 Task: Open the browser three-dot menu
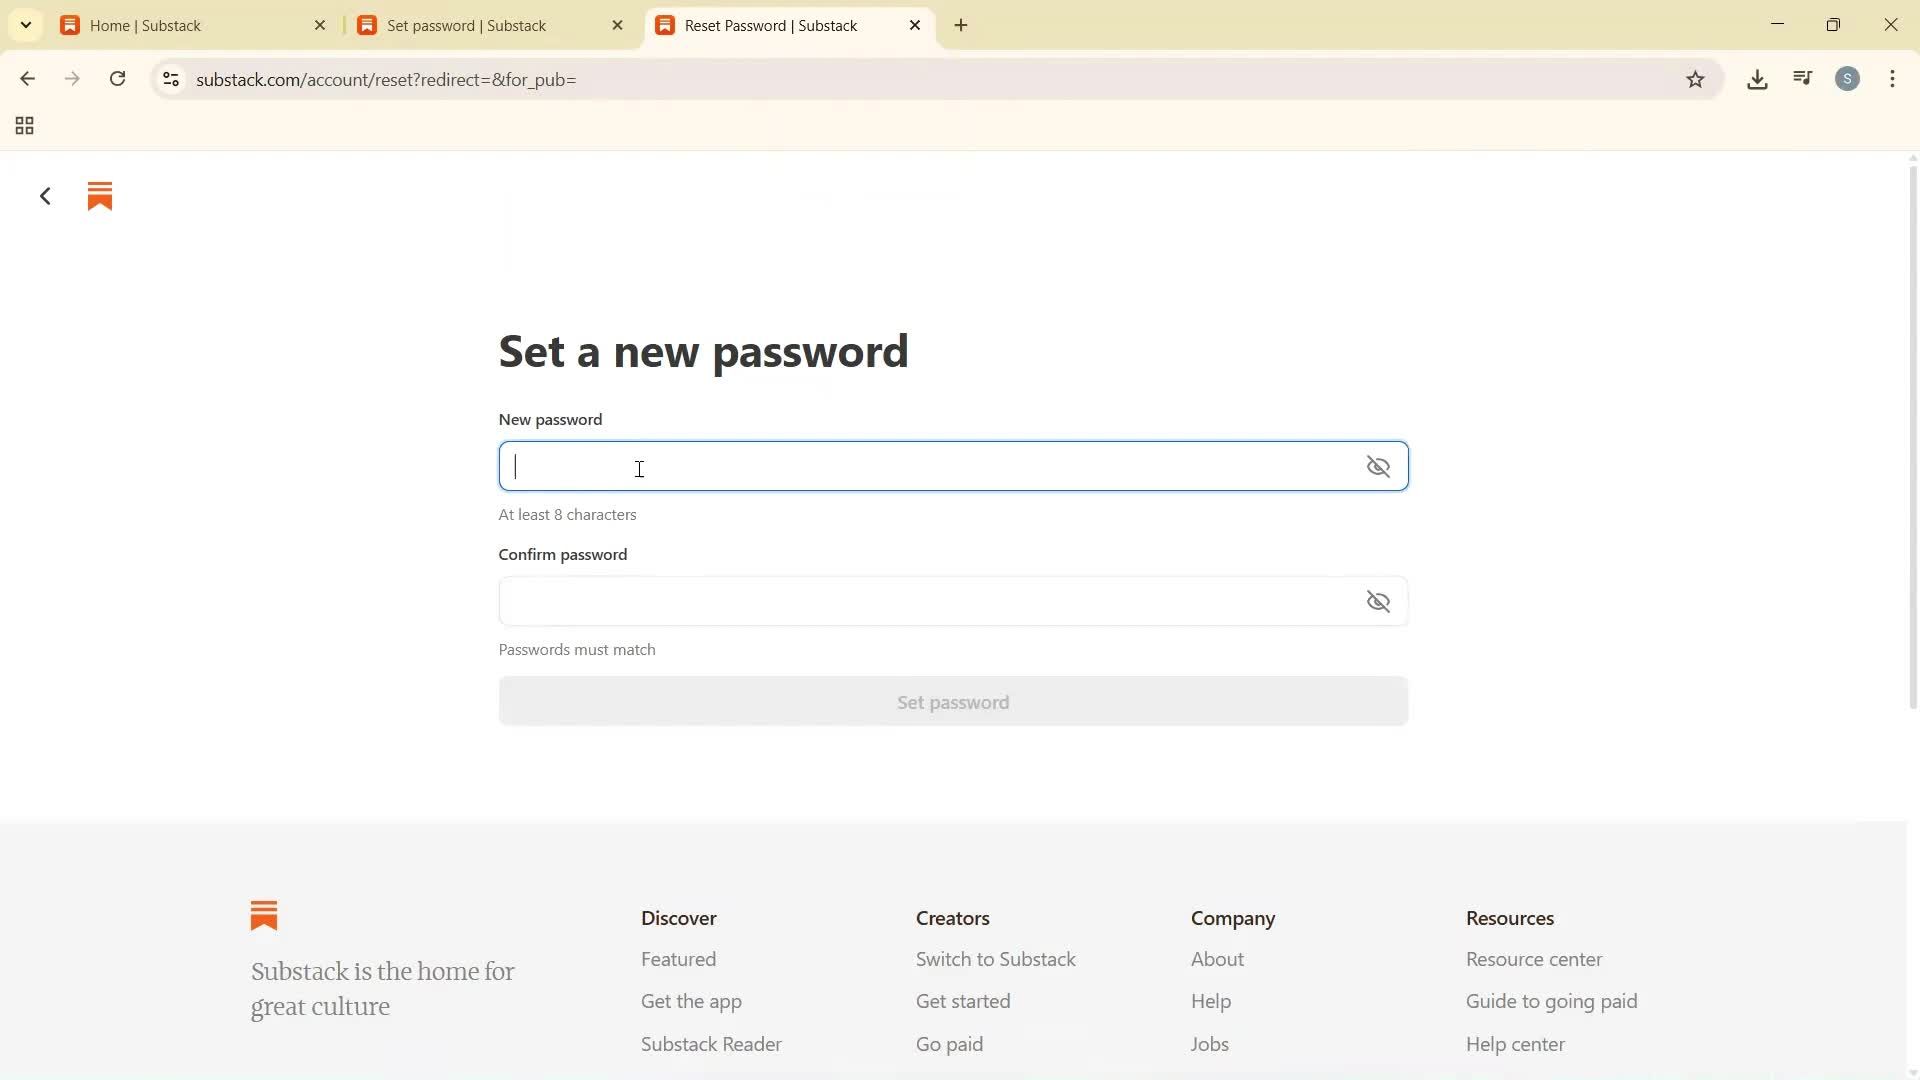click(1893, 79)
